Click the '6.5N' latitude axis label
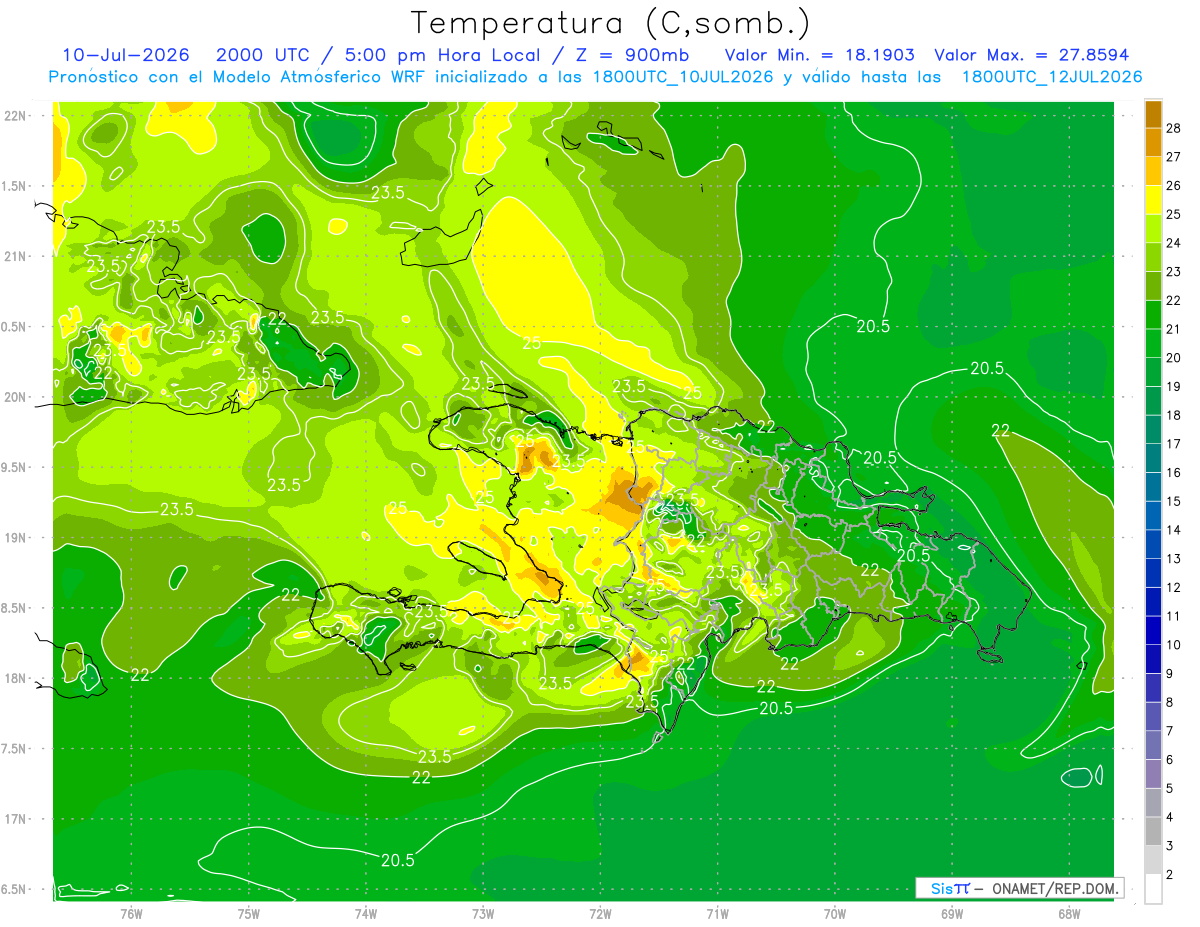 point(13,889)
